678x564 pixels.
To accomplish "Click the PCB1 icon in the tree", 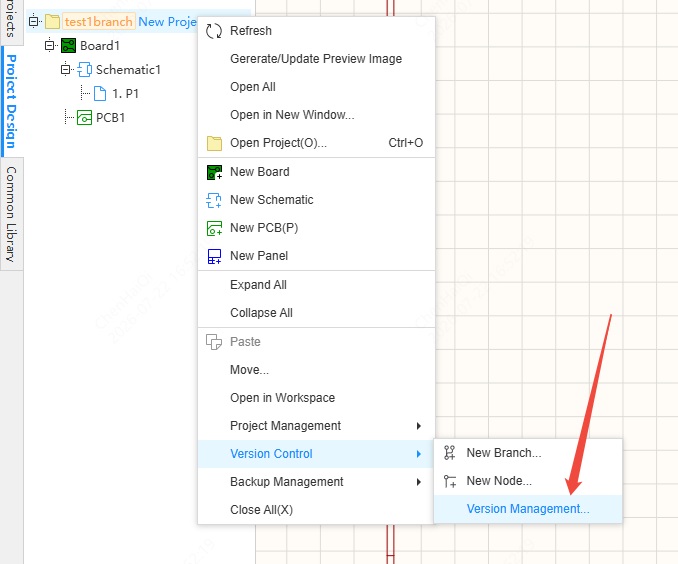I will click(84, 118).
